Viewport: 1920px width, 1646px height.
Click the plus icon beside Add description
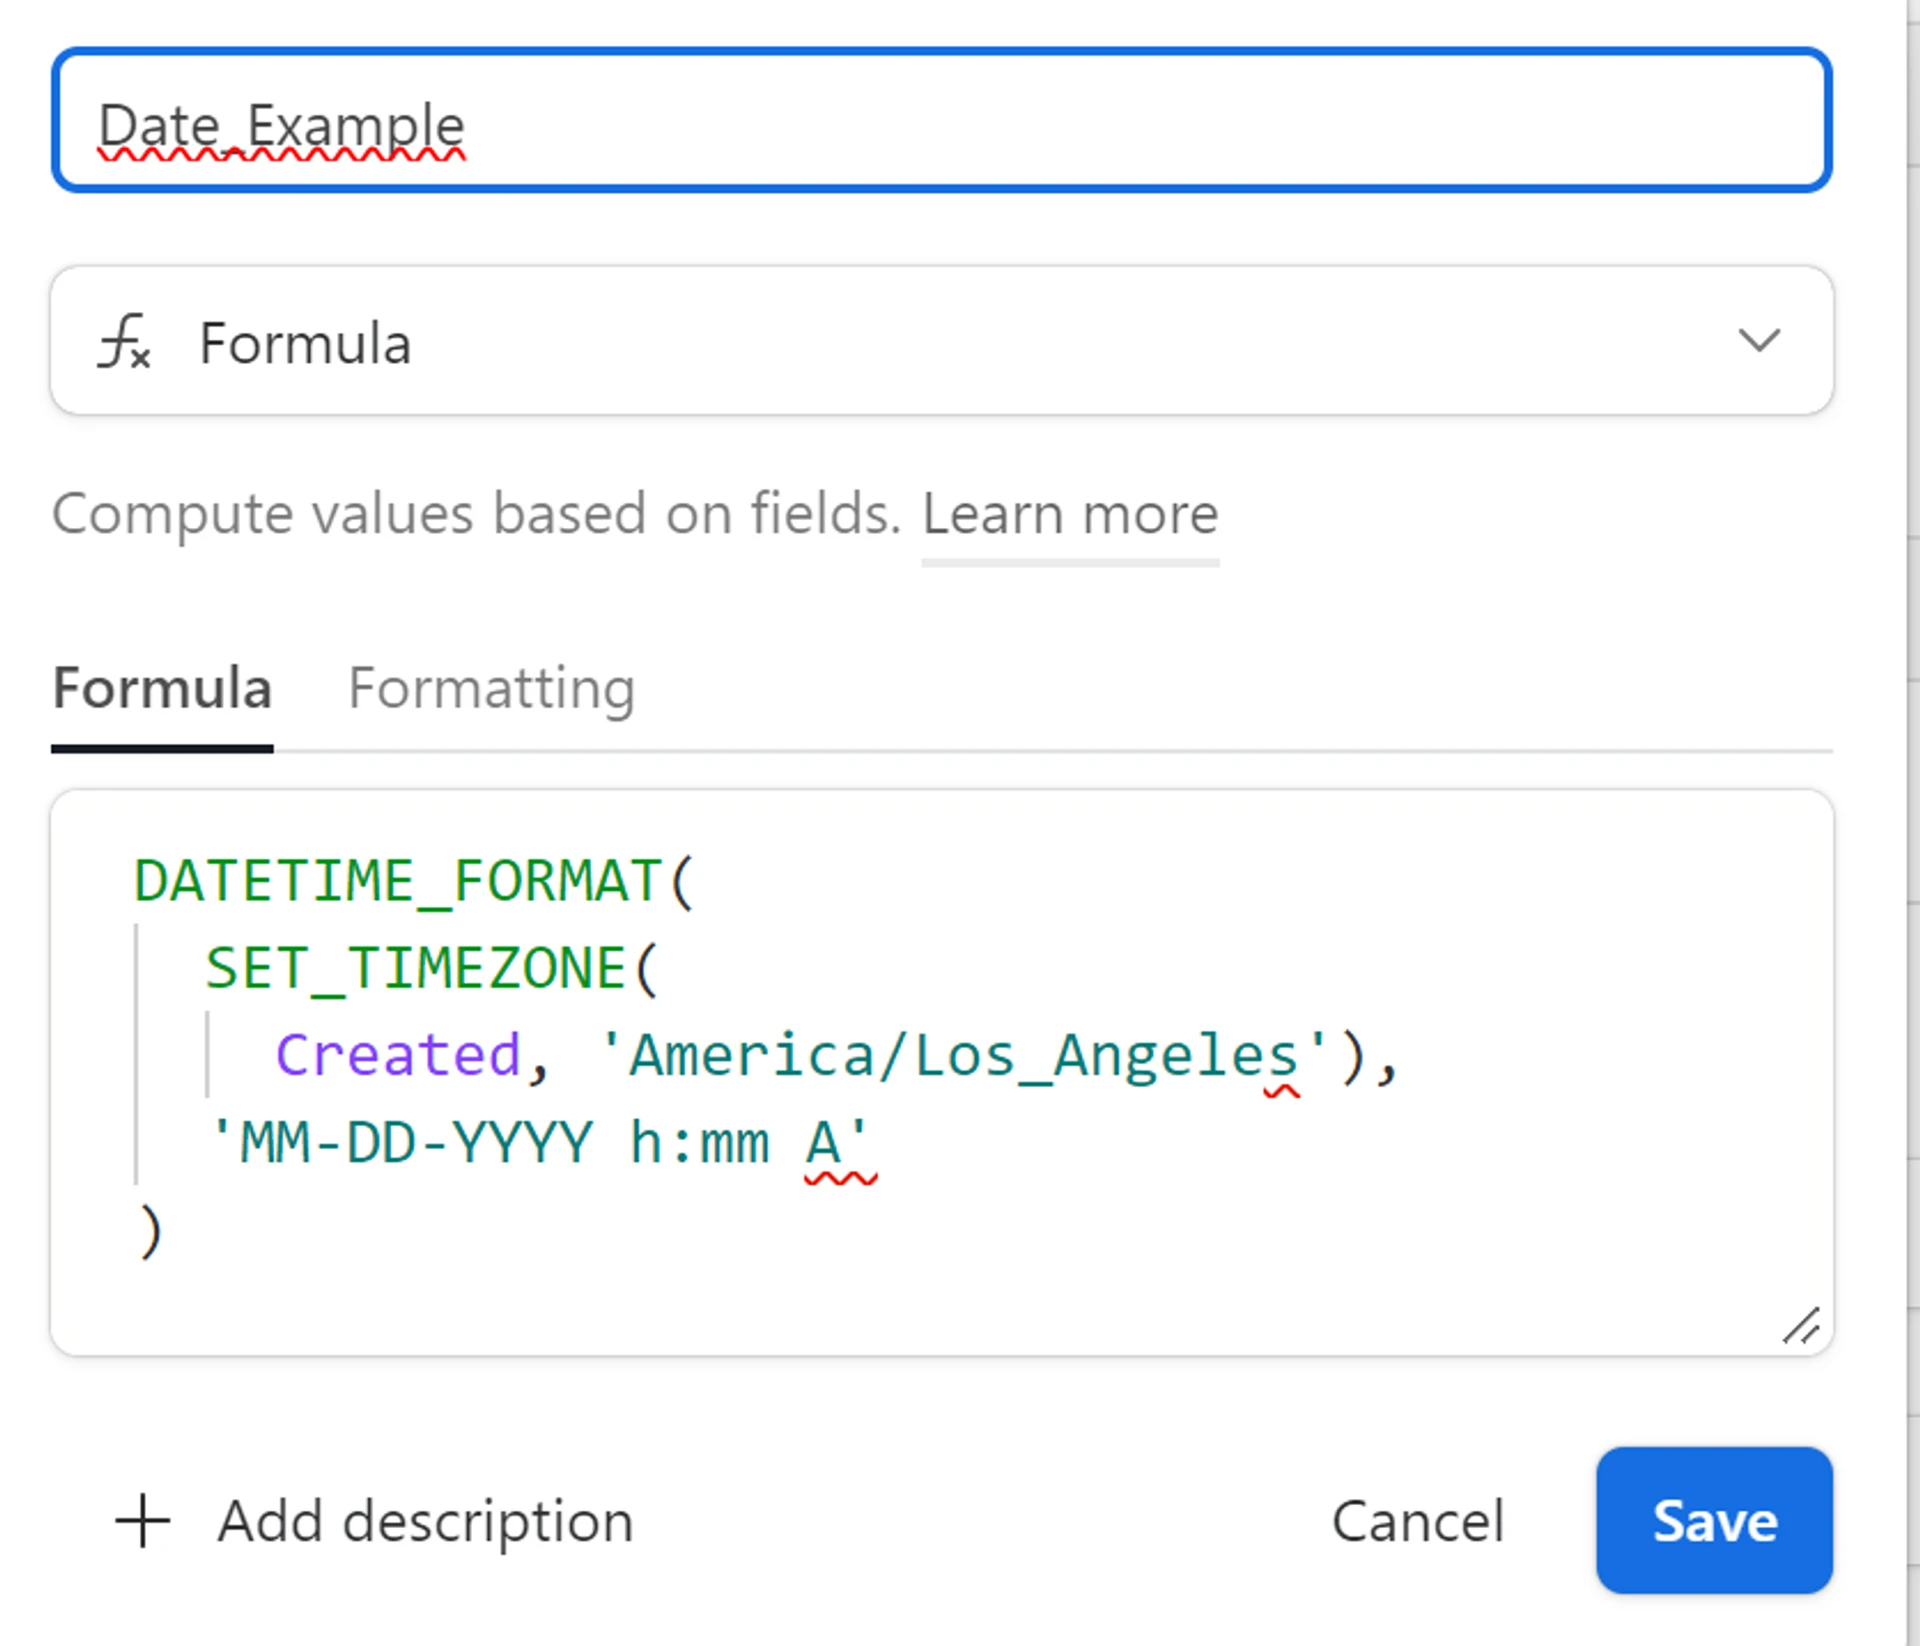pos(143,1521)
